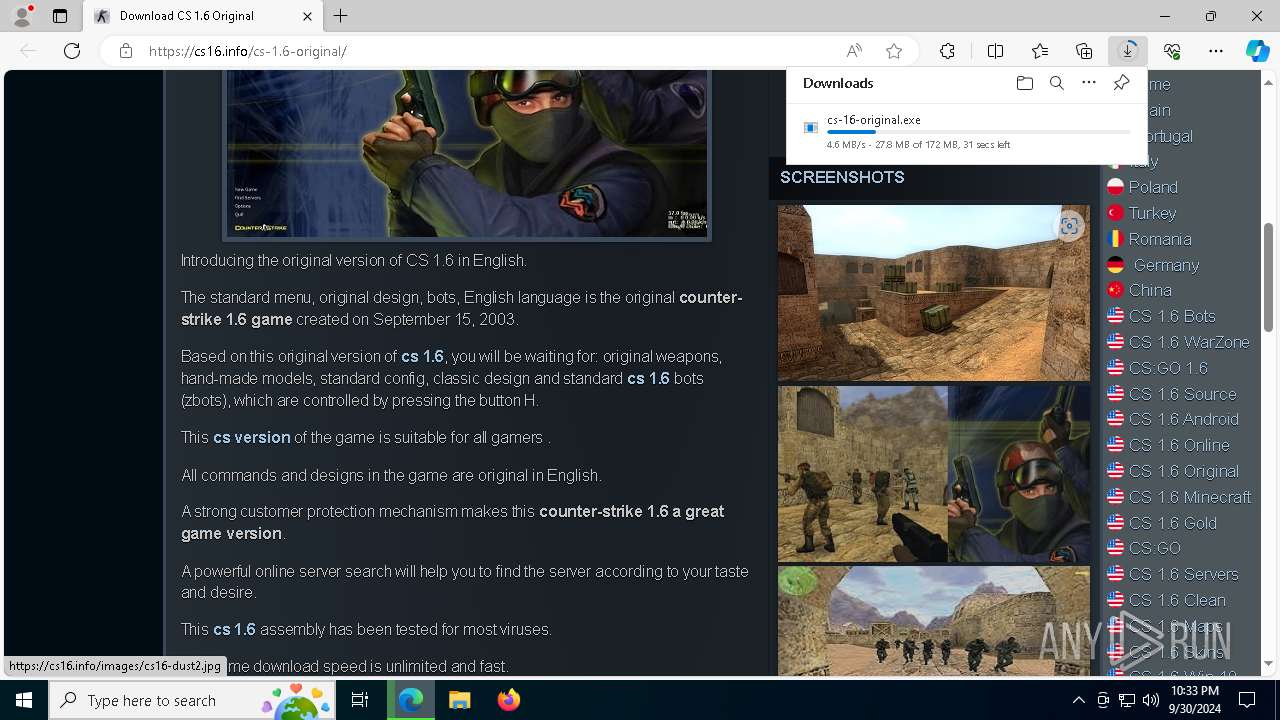
Task: Toggle Split screen view
Action: tap(996, 51)
